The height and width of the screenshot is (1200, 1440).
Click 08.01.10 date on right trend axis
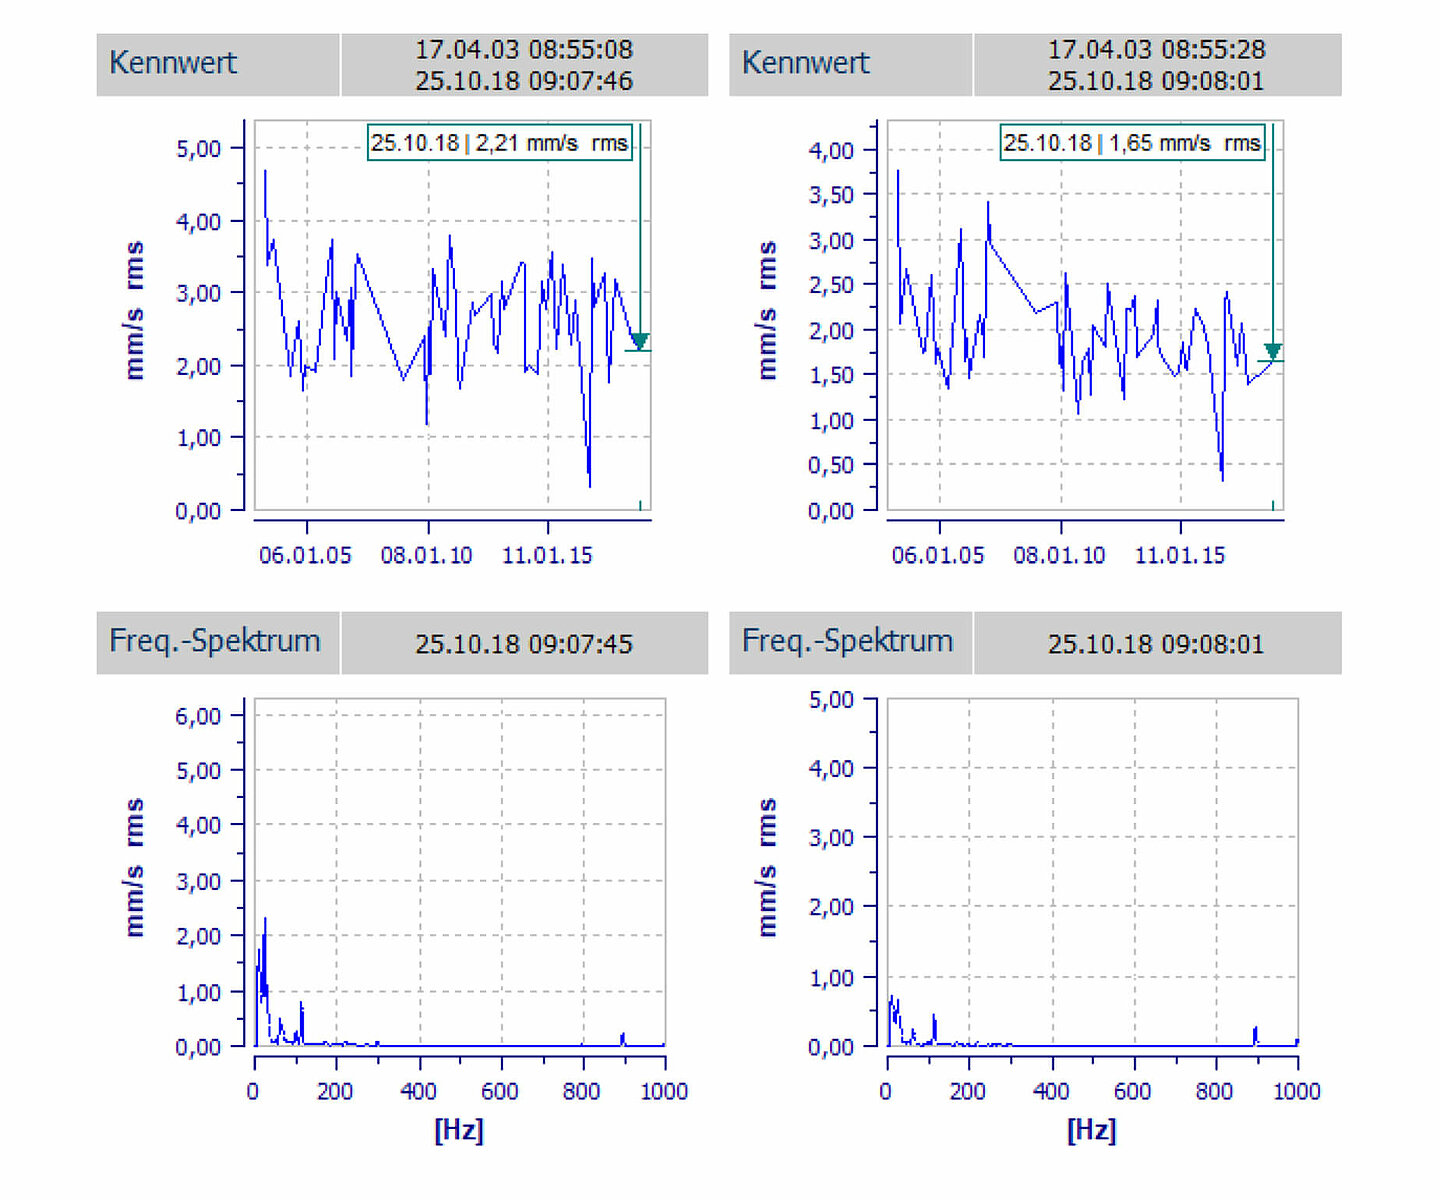pyautogui.click(x=1060, y=556)
